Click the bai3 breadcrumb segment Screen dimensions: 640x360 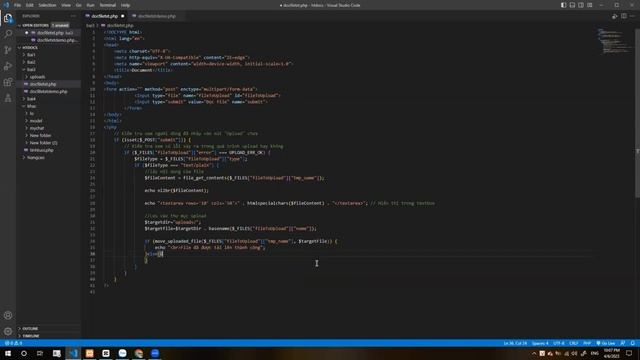tap(89, 25)
